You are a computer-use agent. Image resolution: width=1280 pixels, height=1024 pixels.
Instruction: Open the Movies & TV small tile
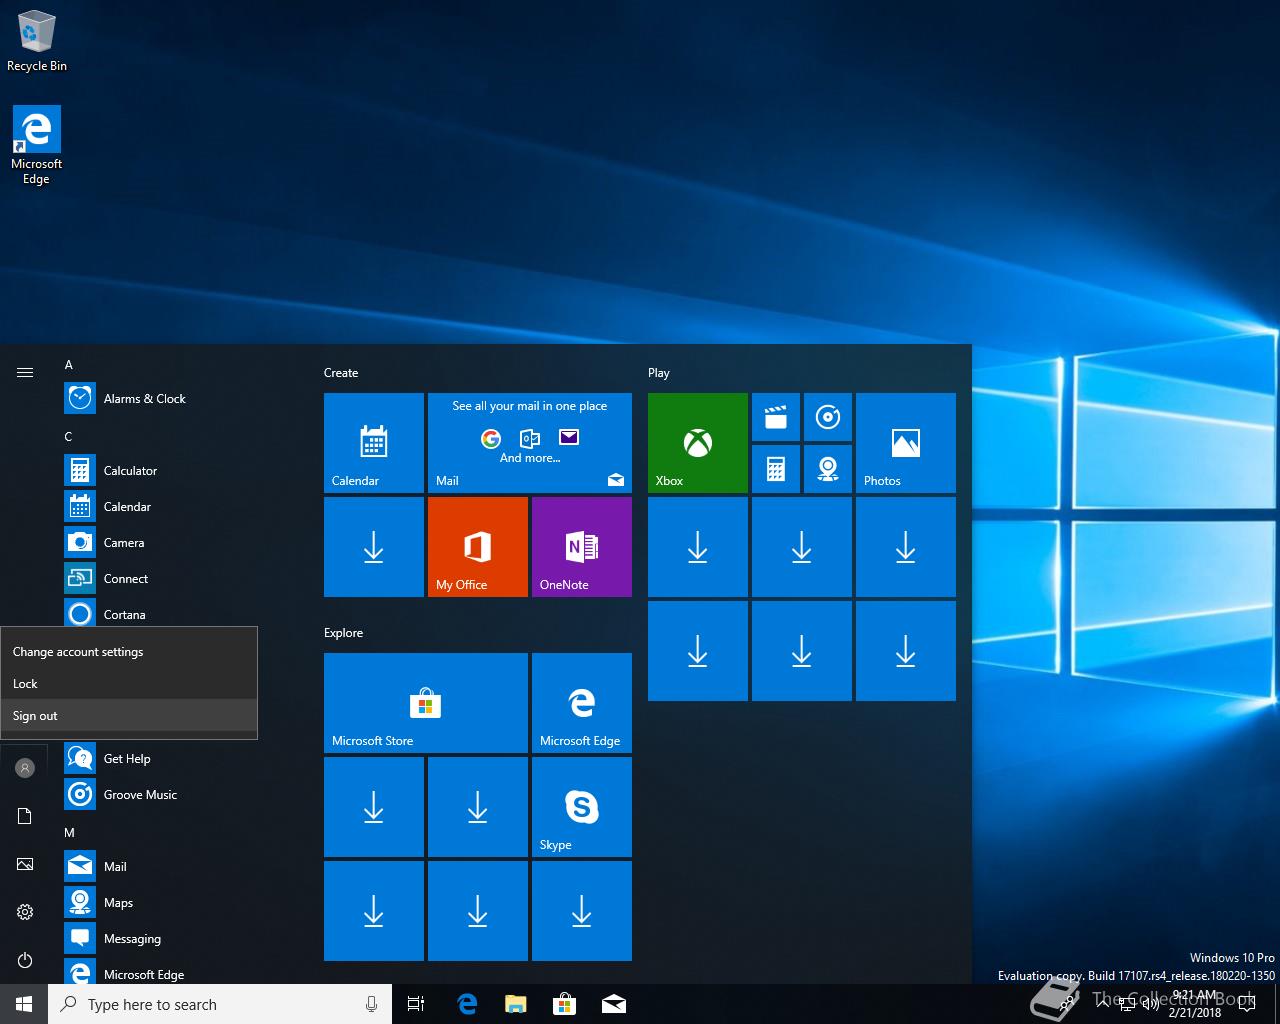click(776, 417)
